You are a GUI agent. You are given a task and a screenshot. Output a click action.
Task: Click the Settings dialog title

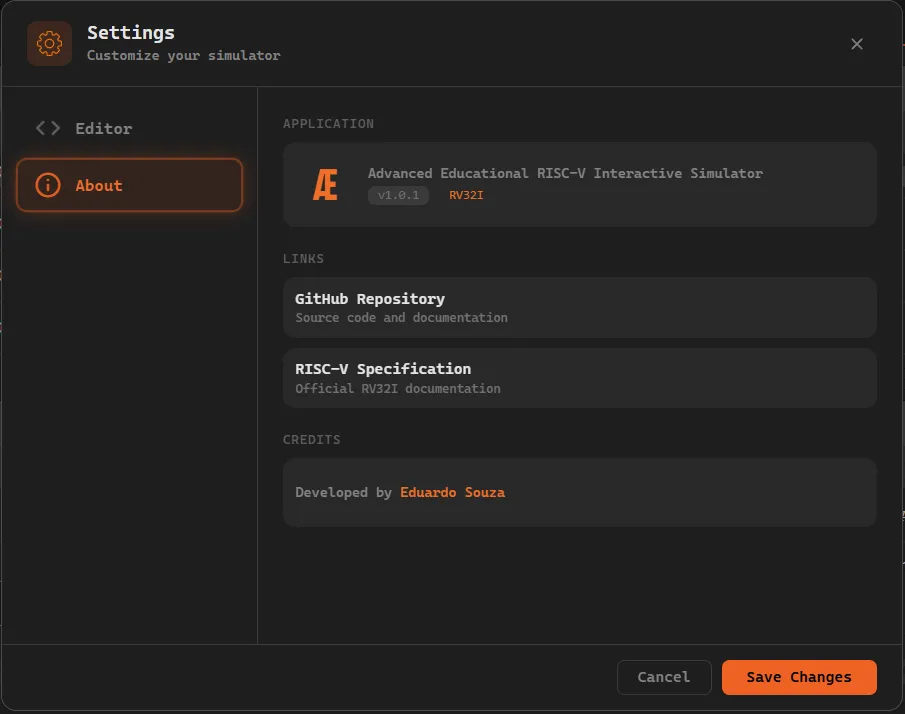click(131, 34)
